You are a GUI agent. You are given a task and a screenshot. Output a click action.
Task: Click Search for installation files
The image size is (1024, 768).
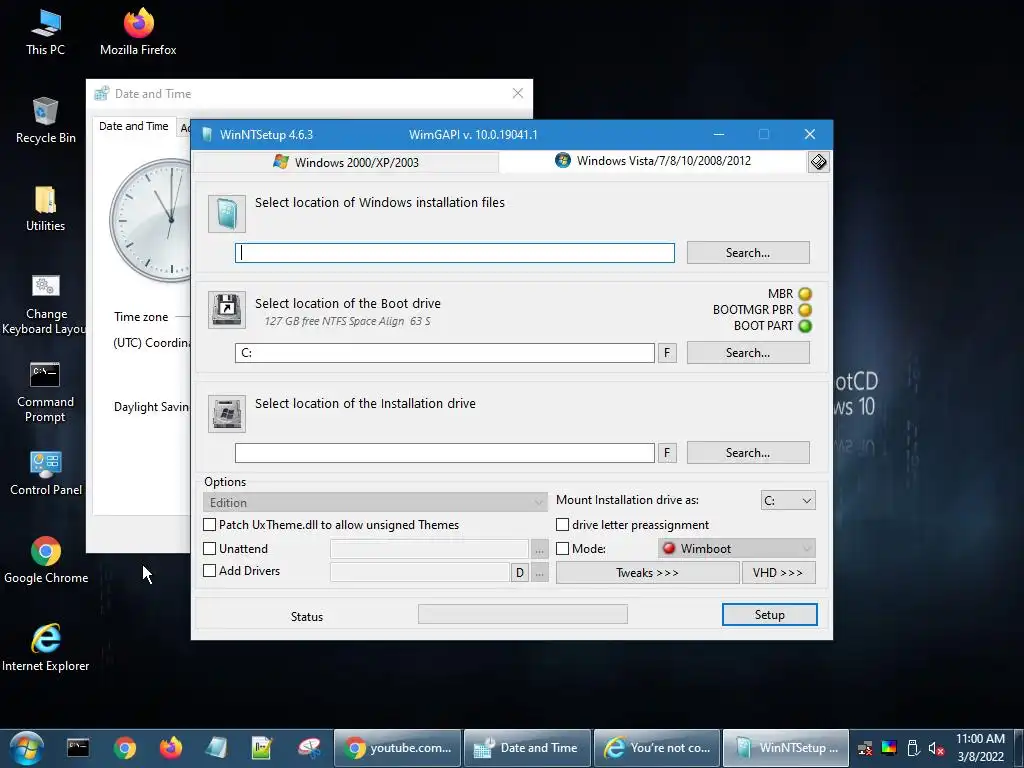(748, 253)
